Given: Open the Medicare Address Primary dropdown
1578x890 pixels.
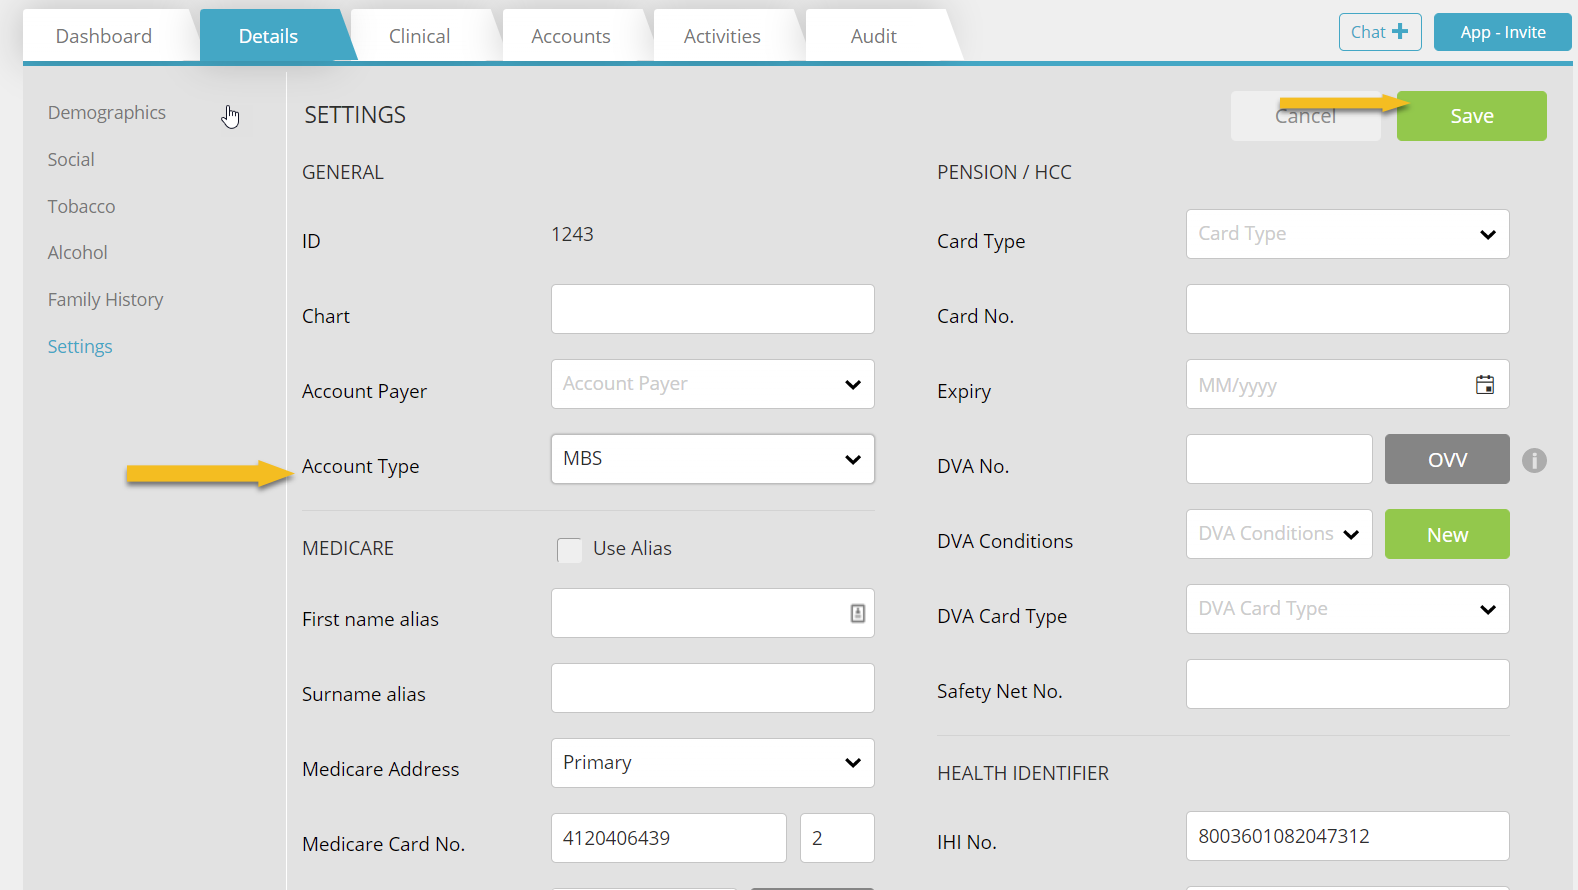Looking at the screenshot, I should [x=713, y=763].
